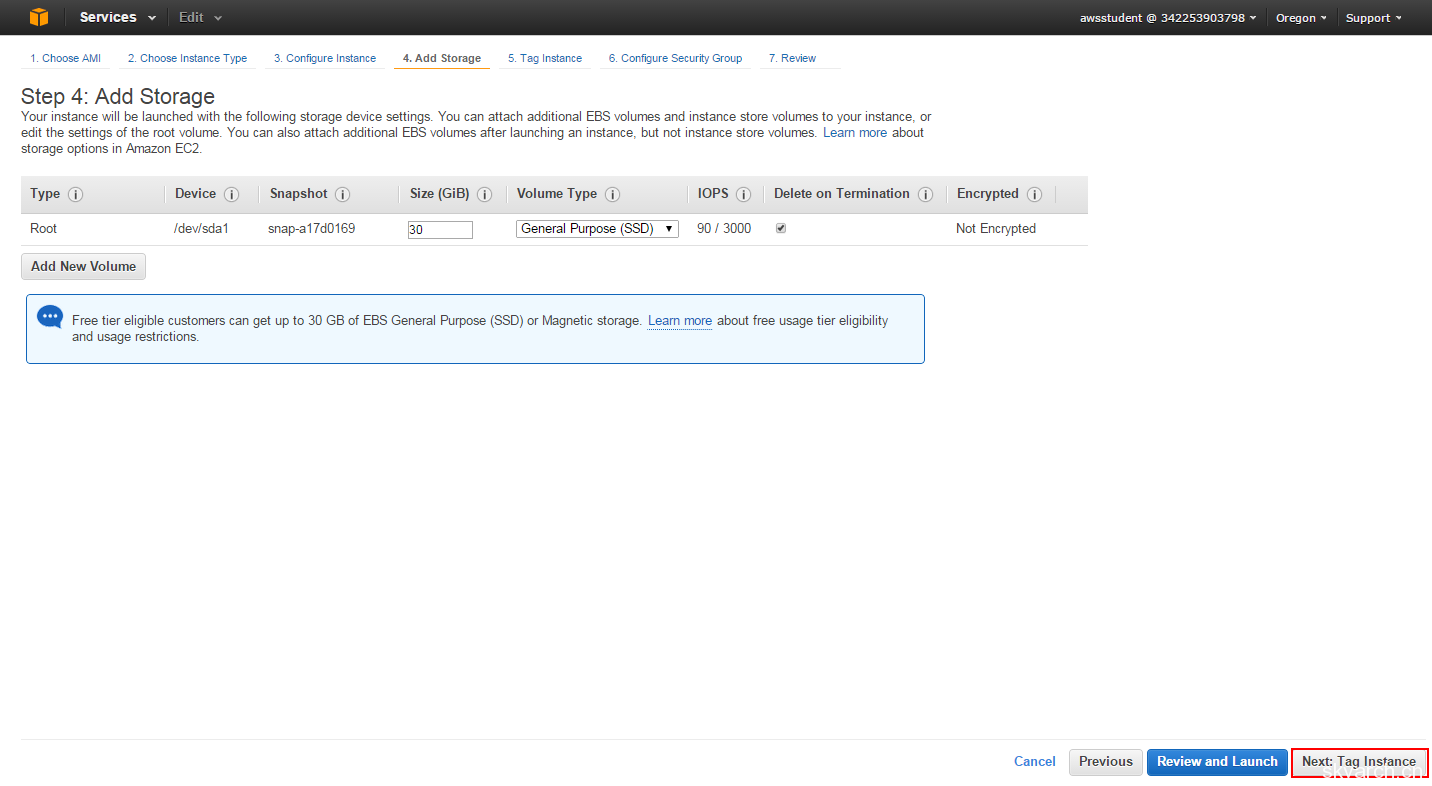Expand the Services menu
Image resolution: width=1432 pixels, height=786 pixels.
pos(117,17)
